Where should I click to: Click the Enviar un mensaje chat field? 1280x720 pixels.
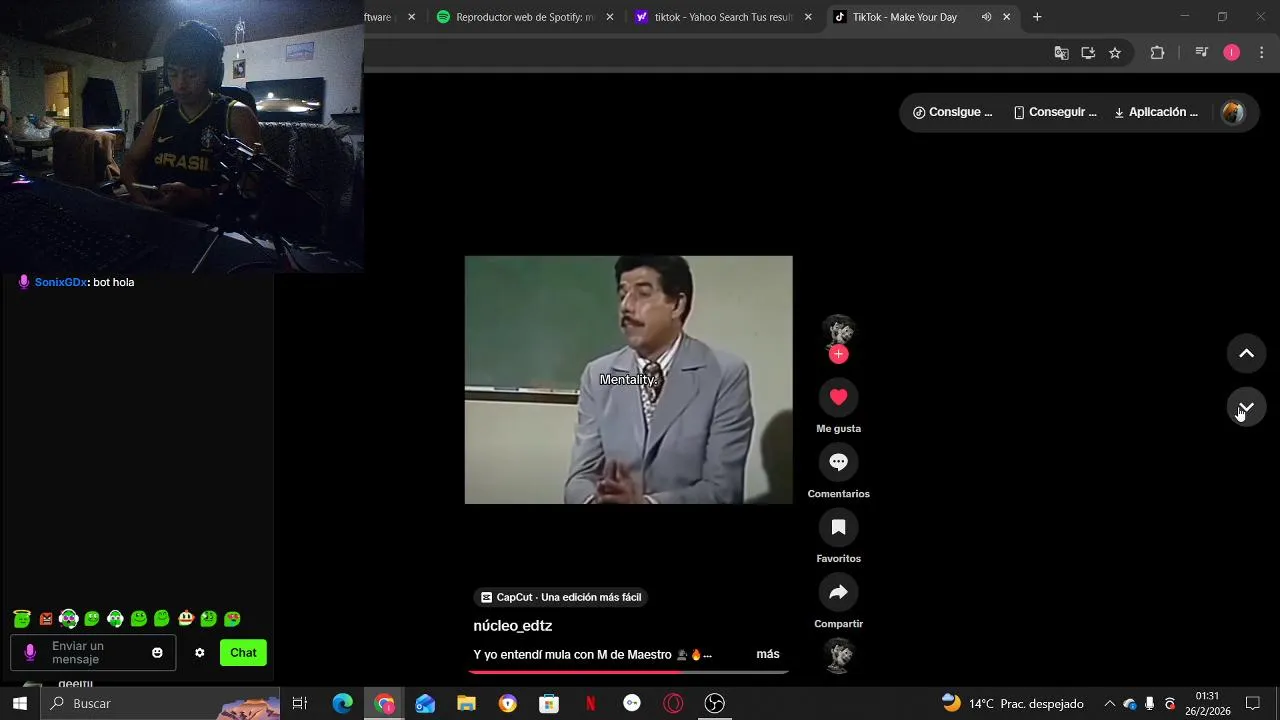click(93, 653)
